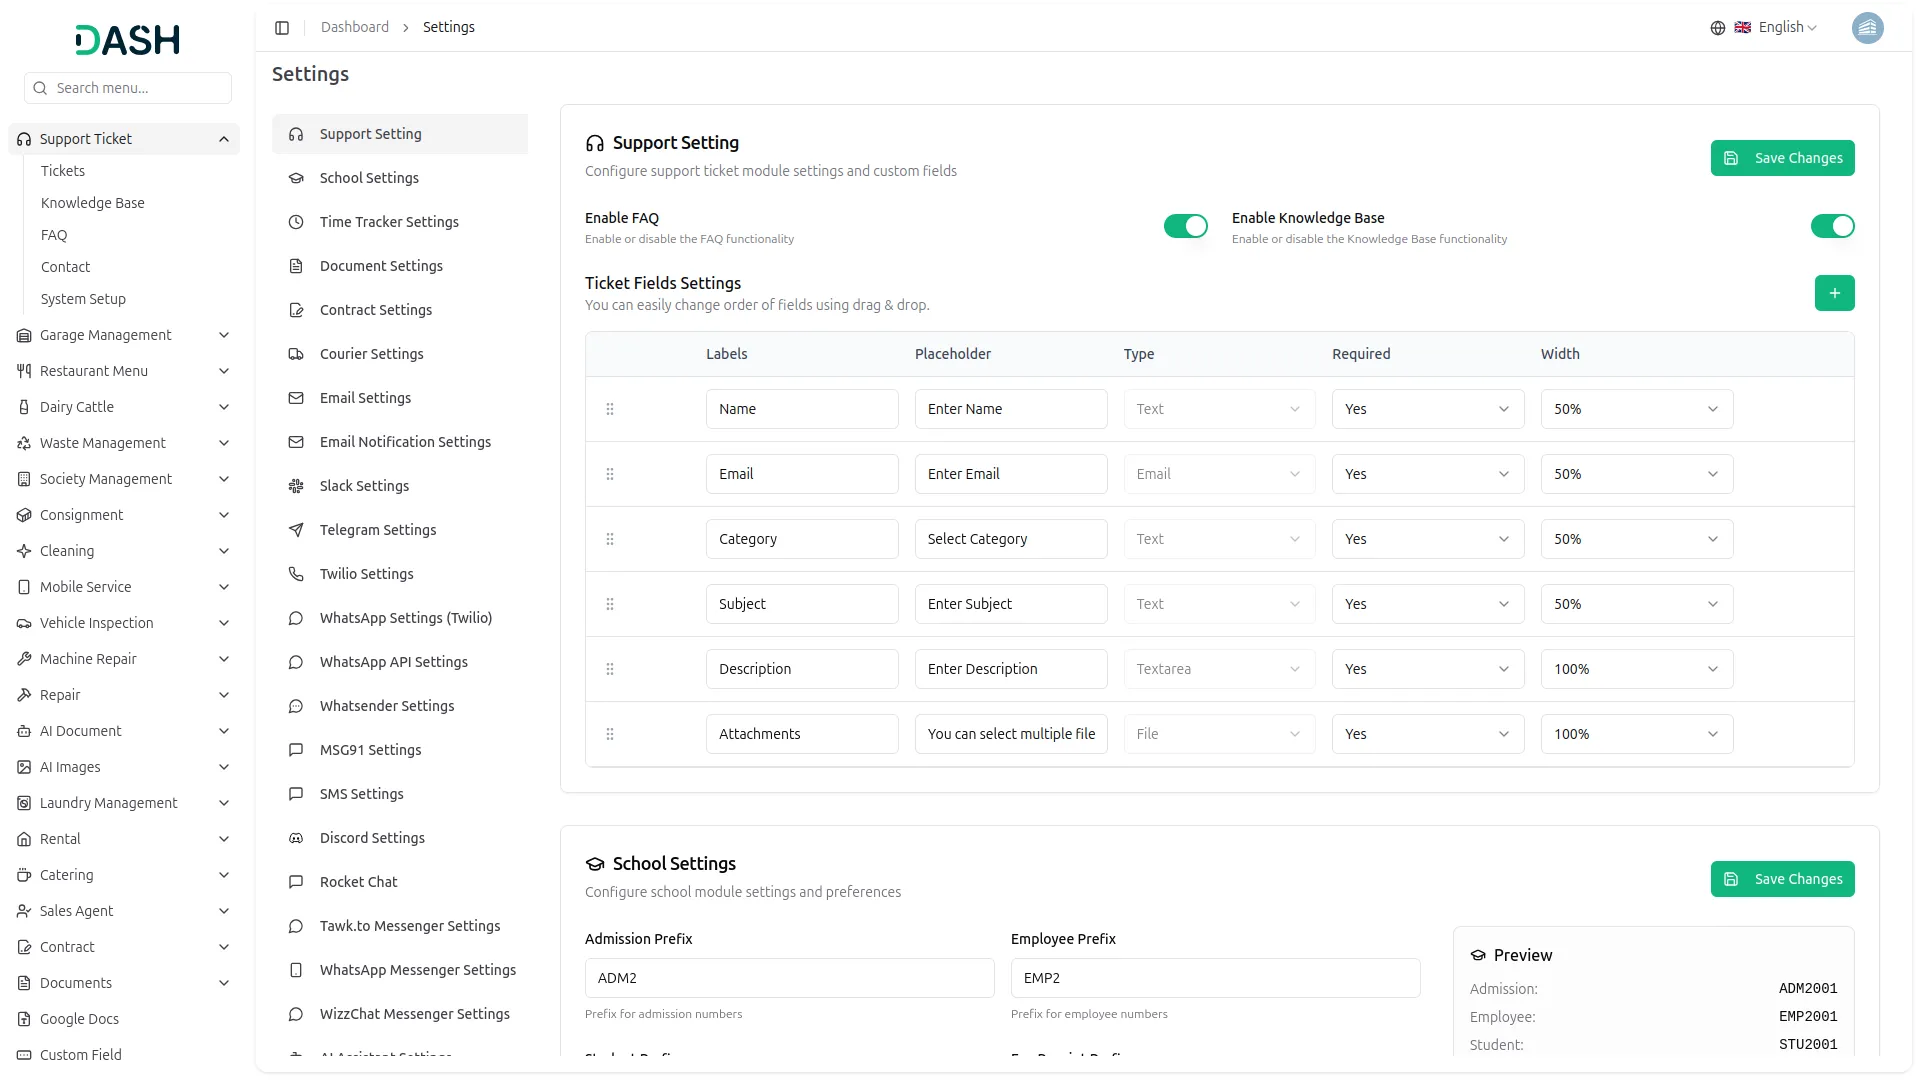Open the Knowledge Base submenu item
This screenshot has height=1080, width=1920.
point(93,203)
